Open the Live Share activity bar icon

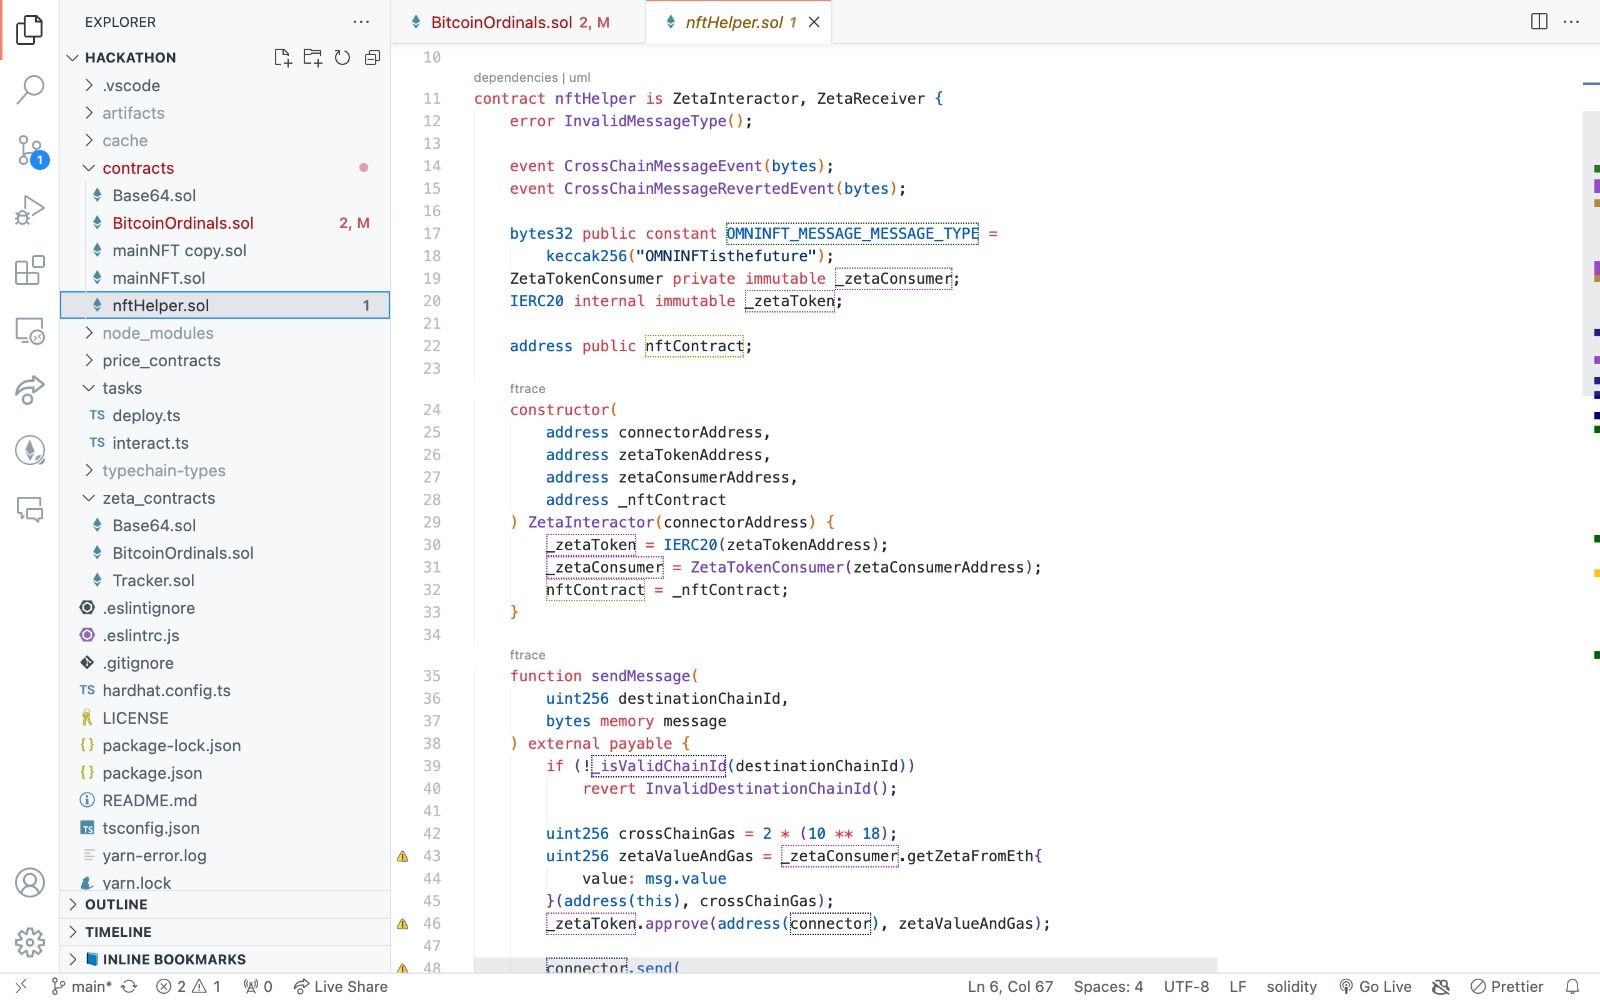coord(30,390)
